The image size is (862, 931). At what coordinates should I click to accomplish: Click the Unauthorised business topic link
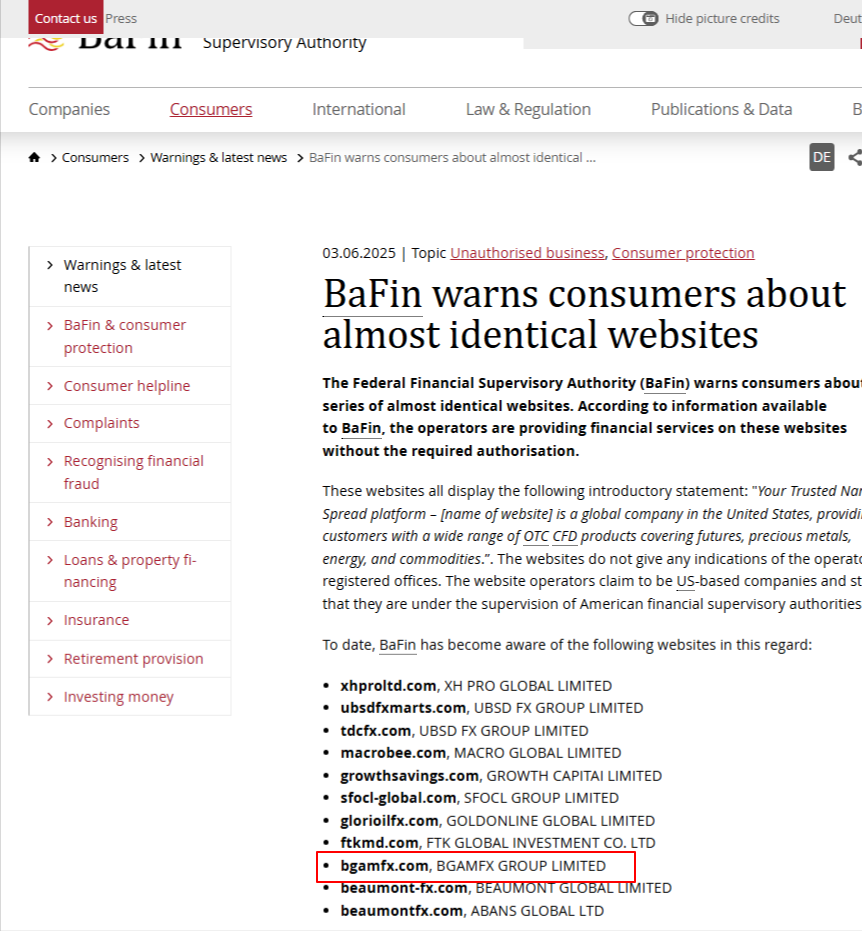(527, 253)
